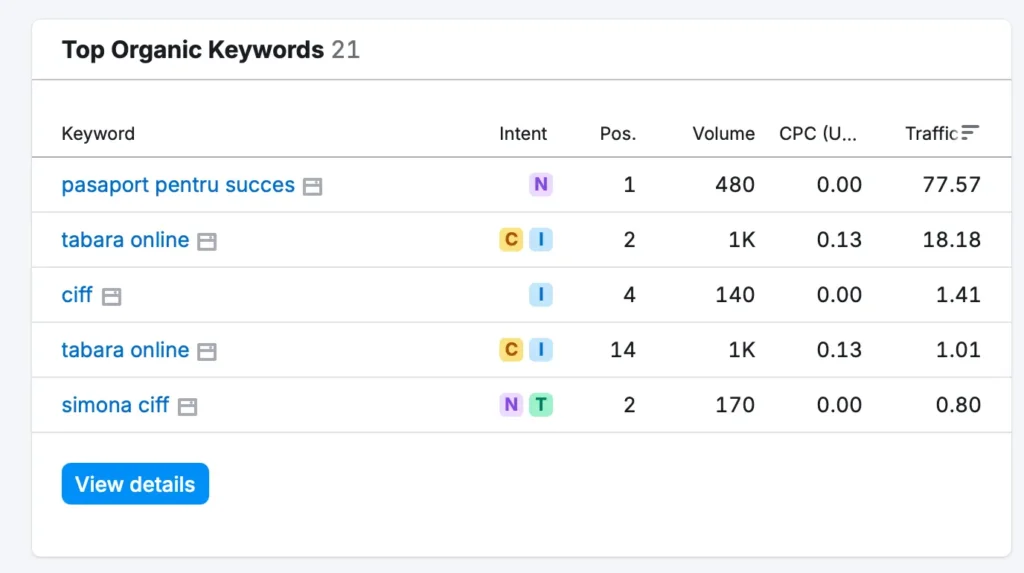Click the Intent column header

[x=523, y=134]
